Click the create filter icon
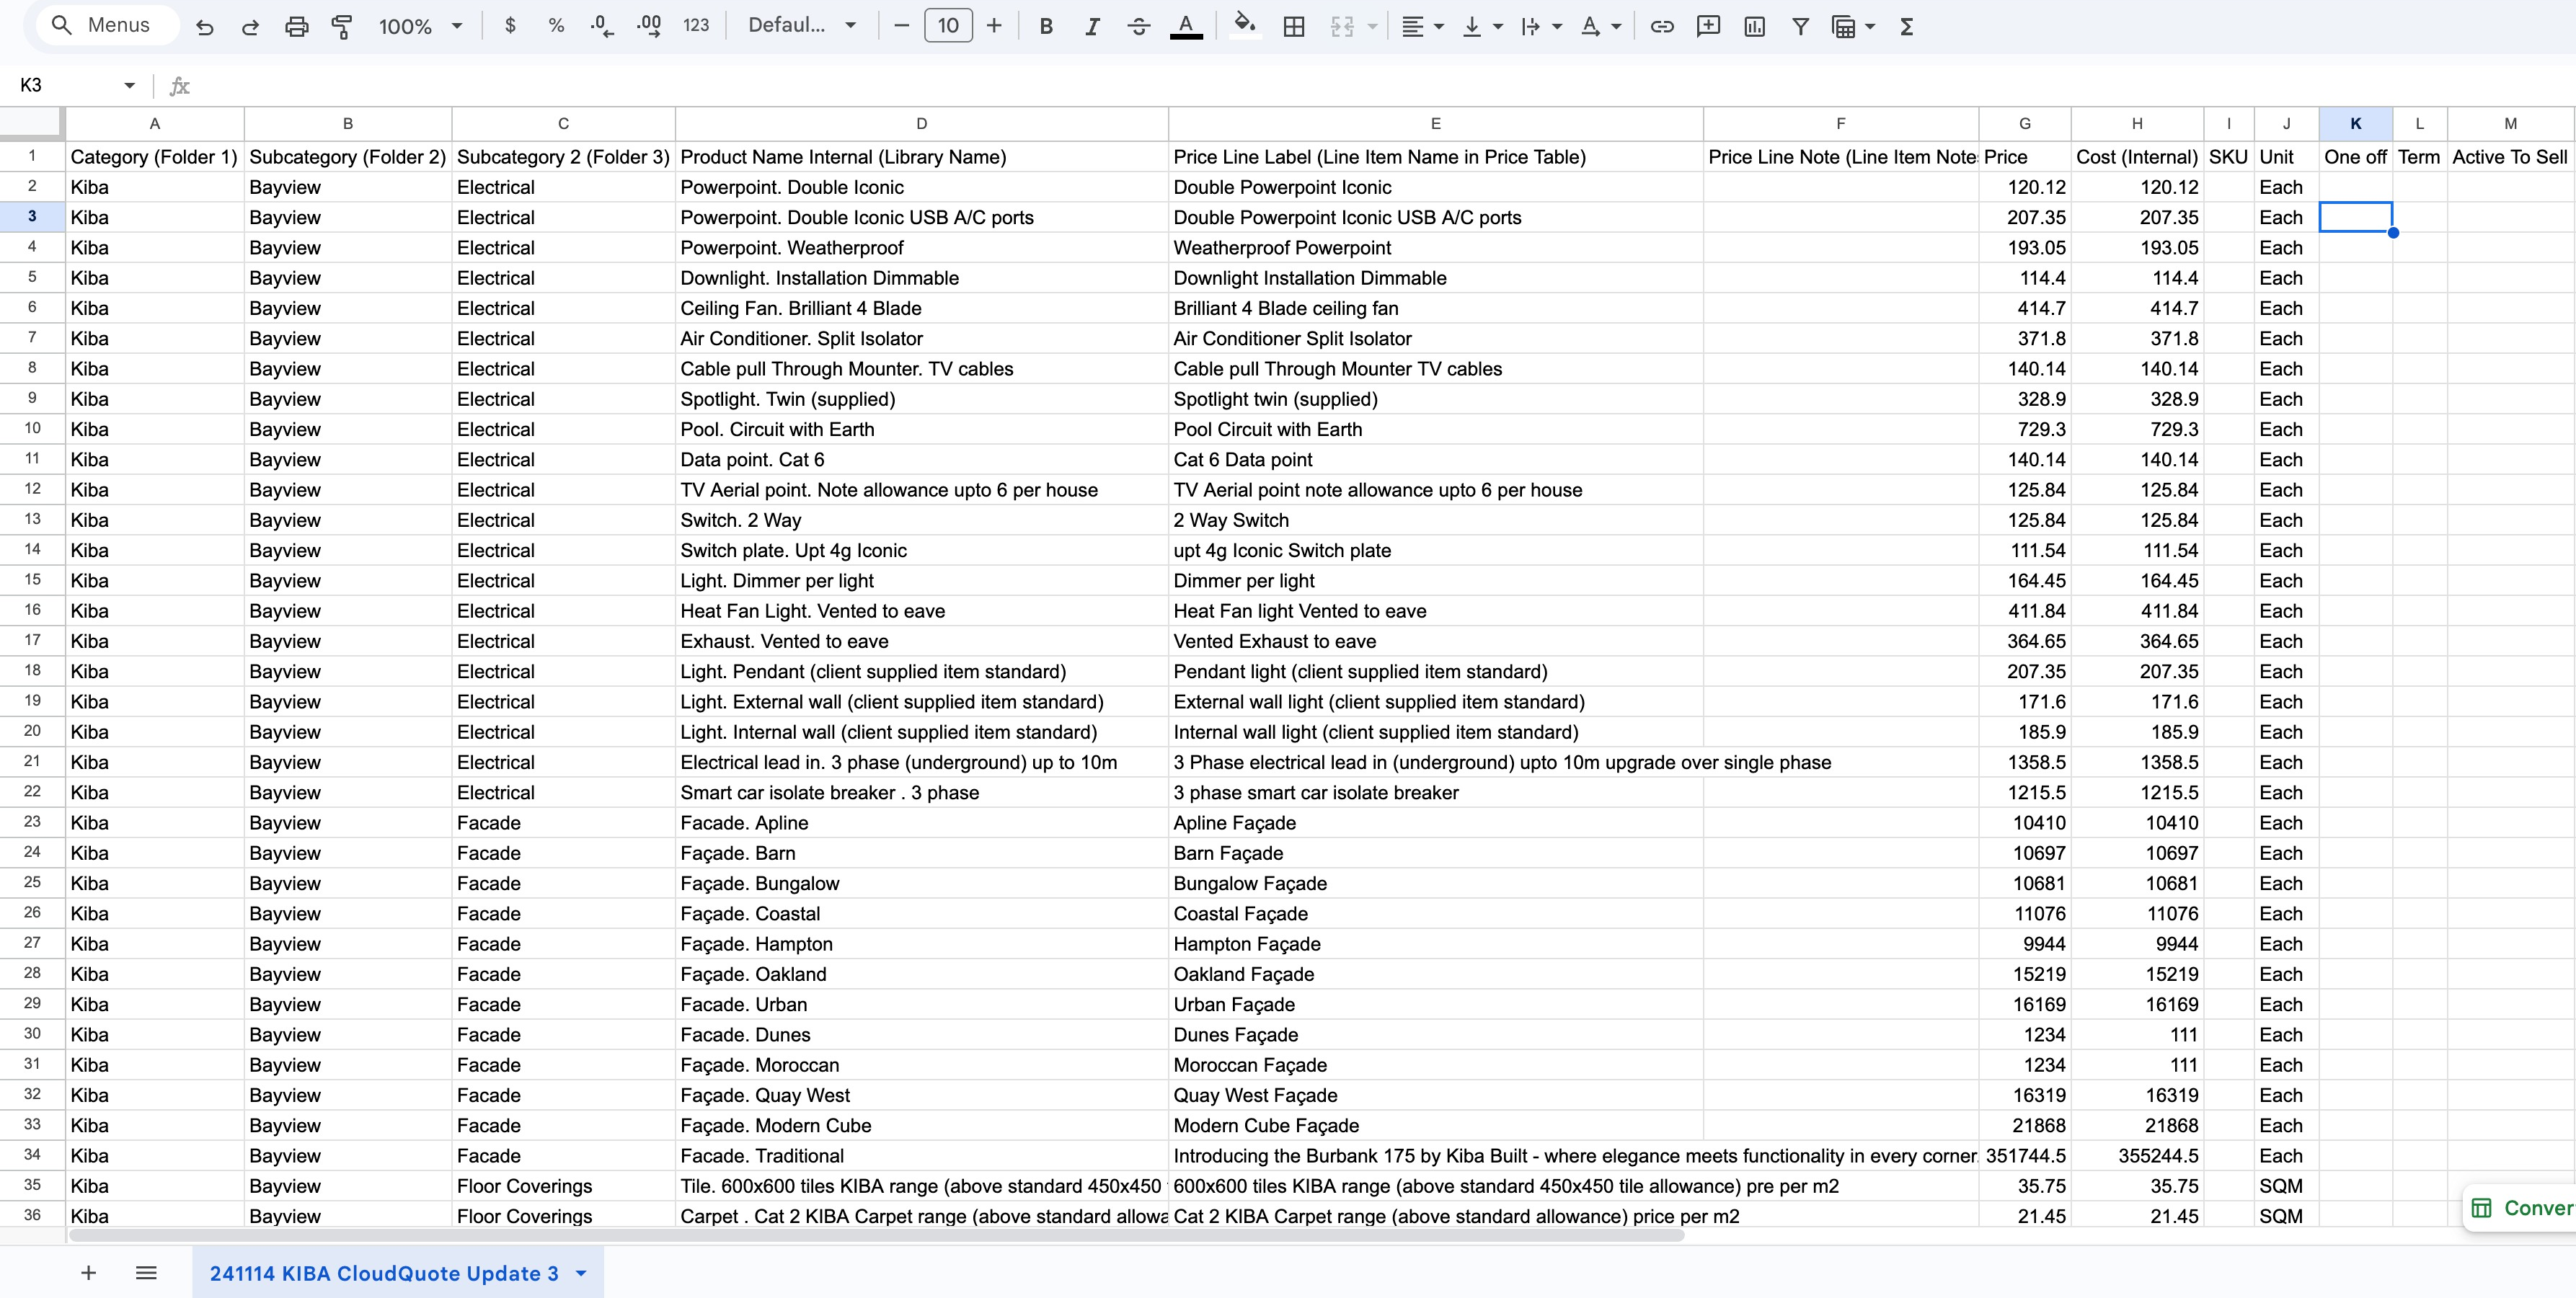This screenshot has height=1298, width=2576. pyautogui.click(x=1800, y=27)
